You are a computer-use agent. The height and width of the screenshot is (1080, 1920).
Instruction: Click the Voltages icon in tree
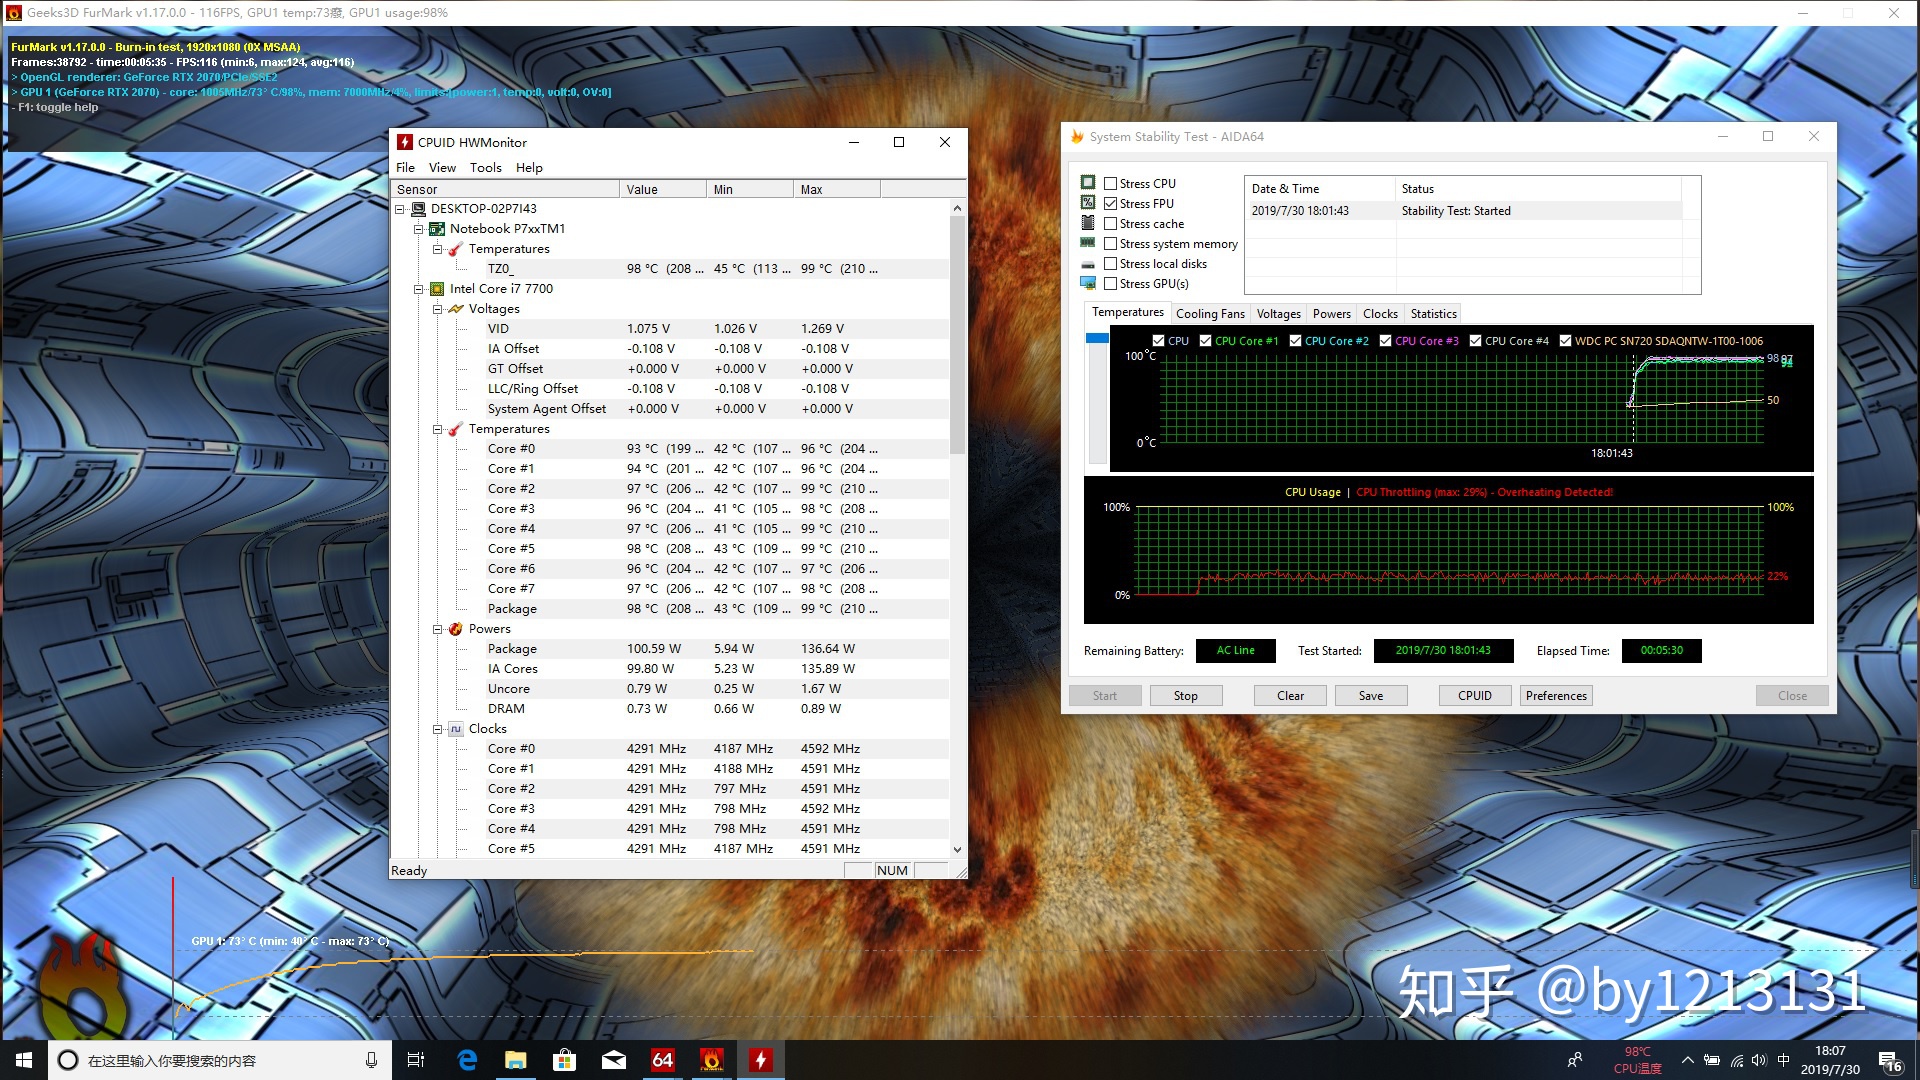(456, 309)
